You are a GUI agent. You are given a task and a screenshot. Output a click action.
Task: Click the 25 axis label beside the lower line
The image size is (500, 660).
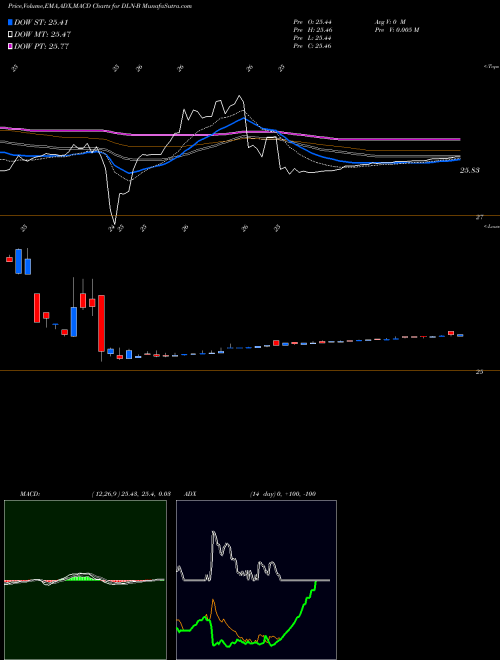[479, 372]
